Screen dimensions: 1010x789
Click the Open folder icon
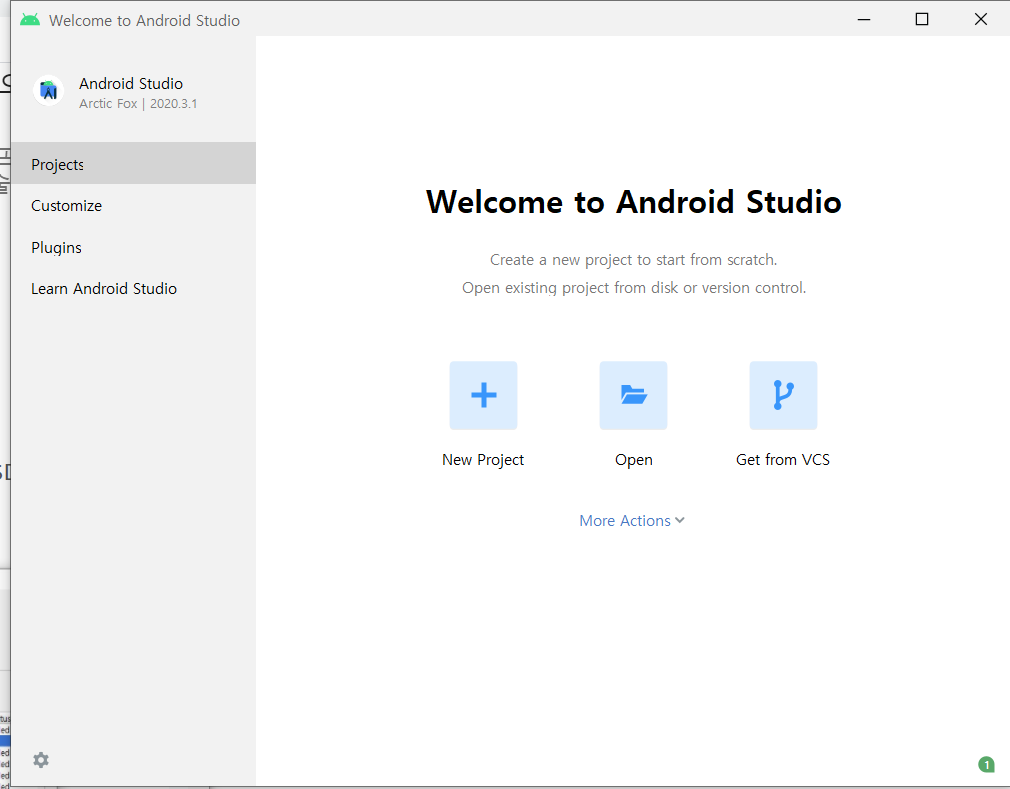(x=633, y=395)
